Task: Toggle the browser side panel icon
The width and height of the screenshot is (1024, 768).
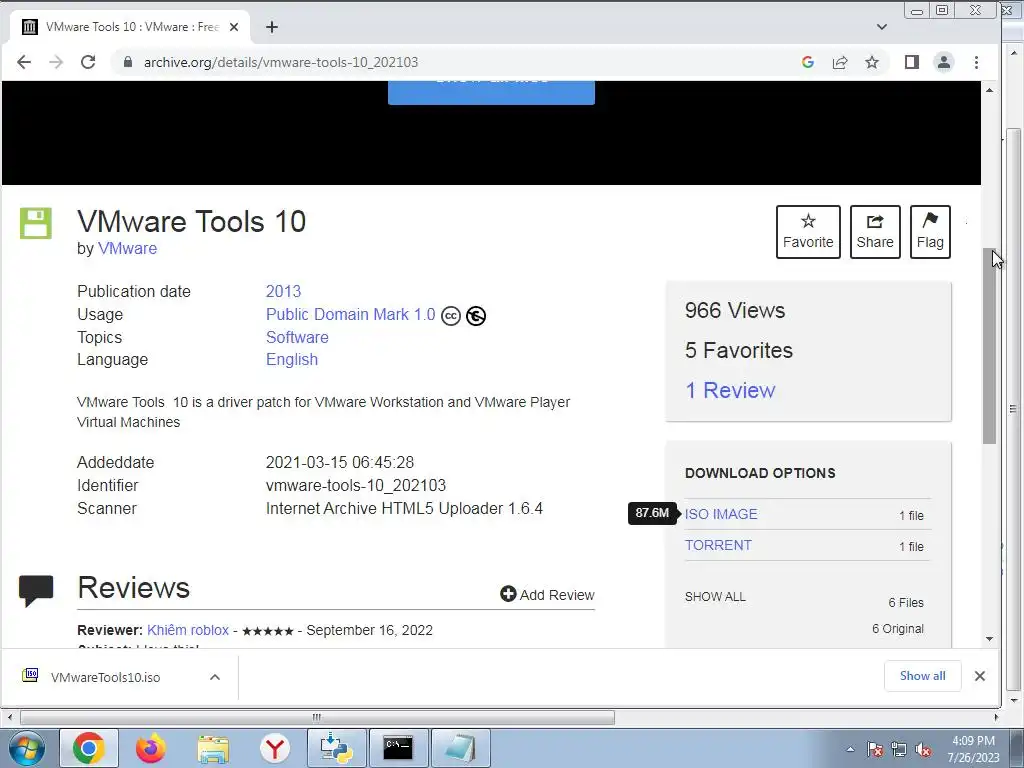Action: click(x=912, y=62)
